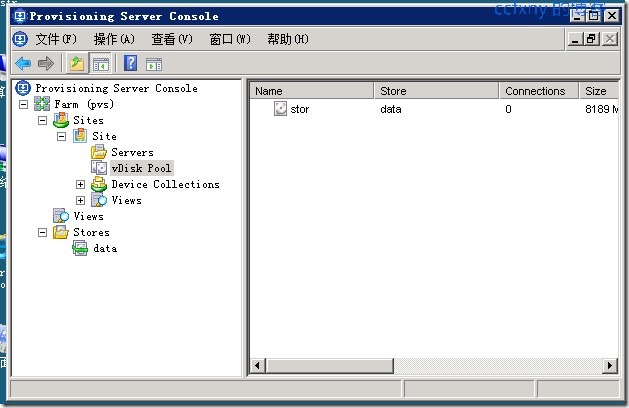Open the 查看(V) menu
This screenshot has width=629, height=408.
(x=172, y=39)
